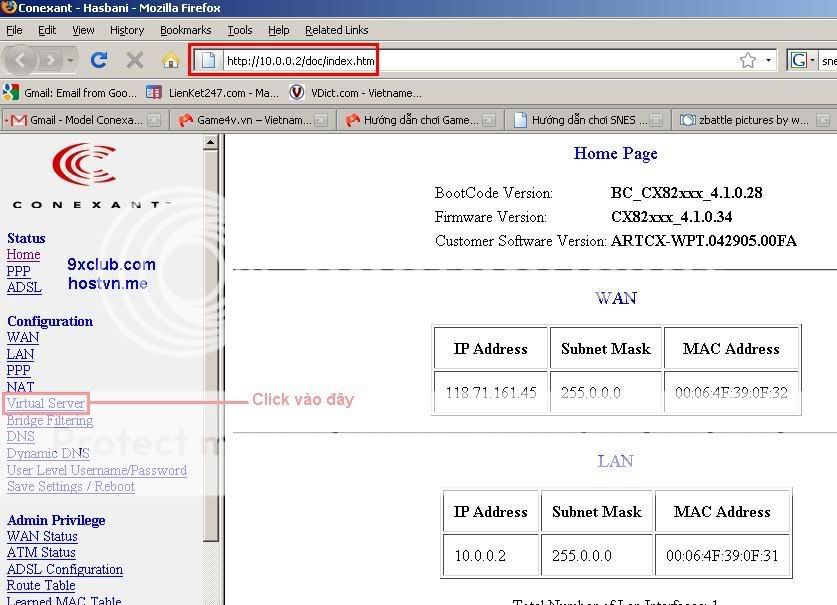Open the Gmail bookmark in the bookmarks toolbar

[x=70, y=93]
